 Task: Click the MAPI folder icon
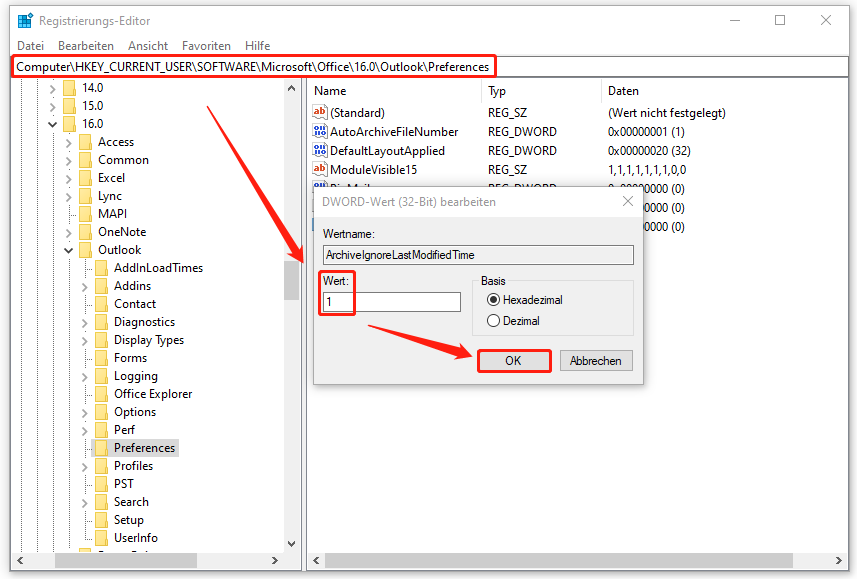(85, 214)
